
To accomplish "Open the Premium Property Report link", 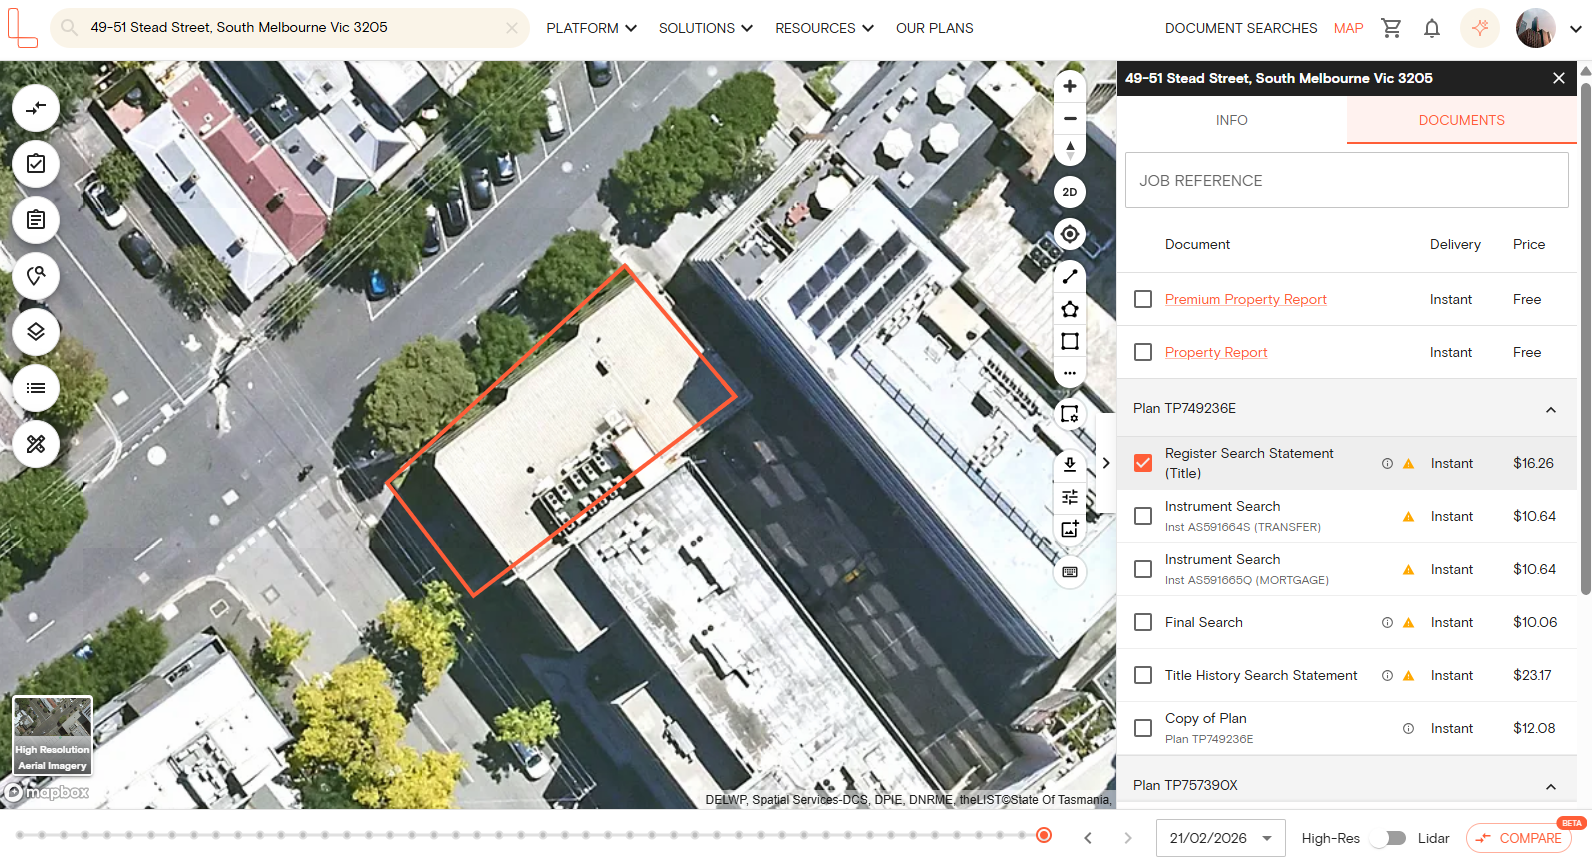I will coord(1246,299).
